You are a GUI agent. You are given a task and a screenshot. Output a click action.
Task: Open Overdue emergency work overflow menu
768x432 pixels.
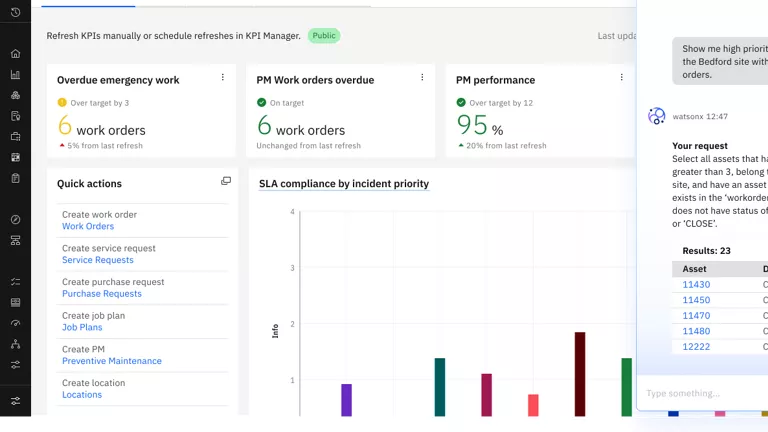tap(222, 78)
